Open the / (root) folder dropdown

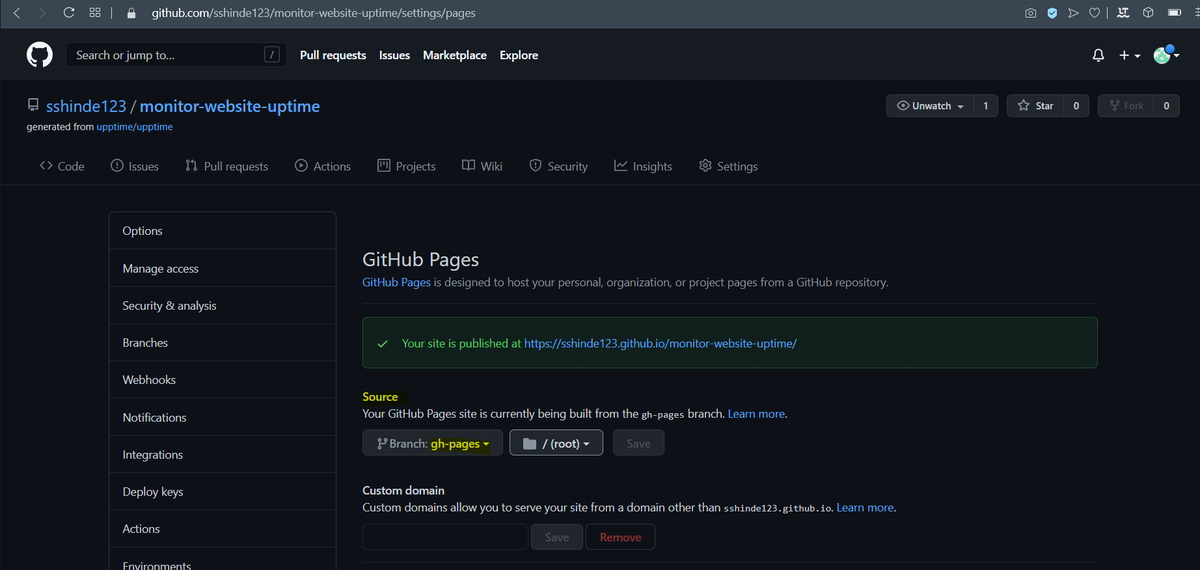pyautogui.click(x=556, y=443)
